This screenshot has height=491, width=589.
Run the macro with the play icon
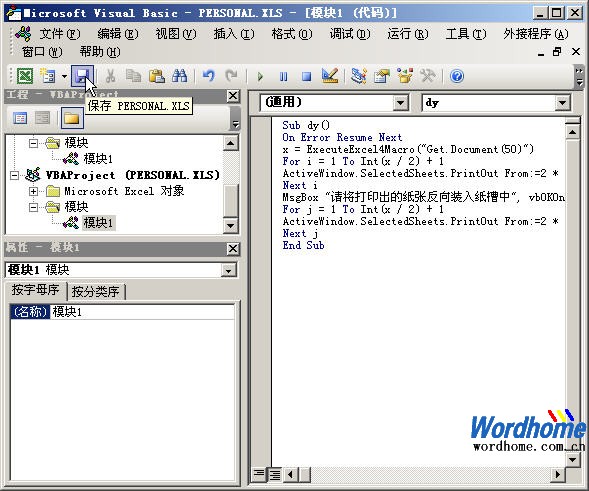(260, 77)
